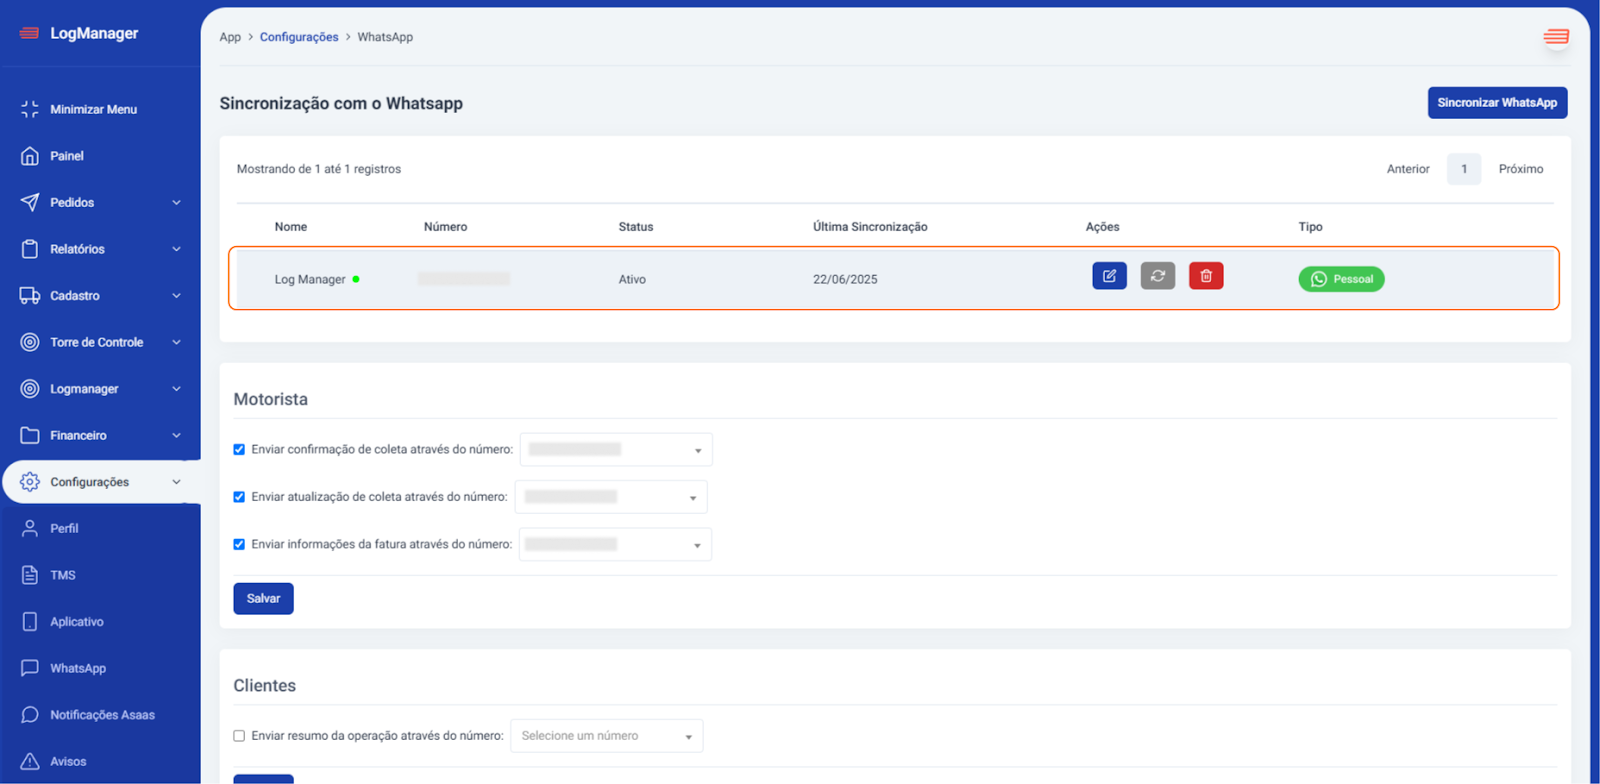Click the Relatórios clipboard icon
This screenshot has width=1600, height=784.
click(x=30, y=249)
